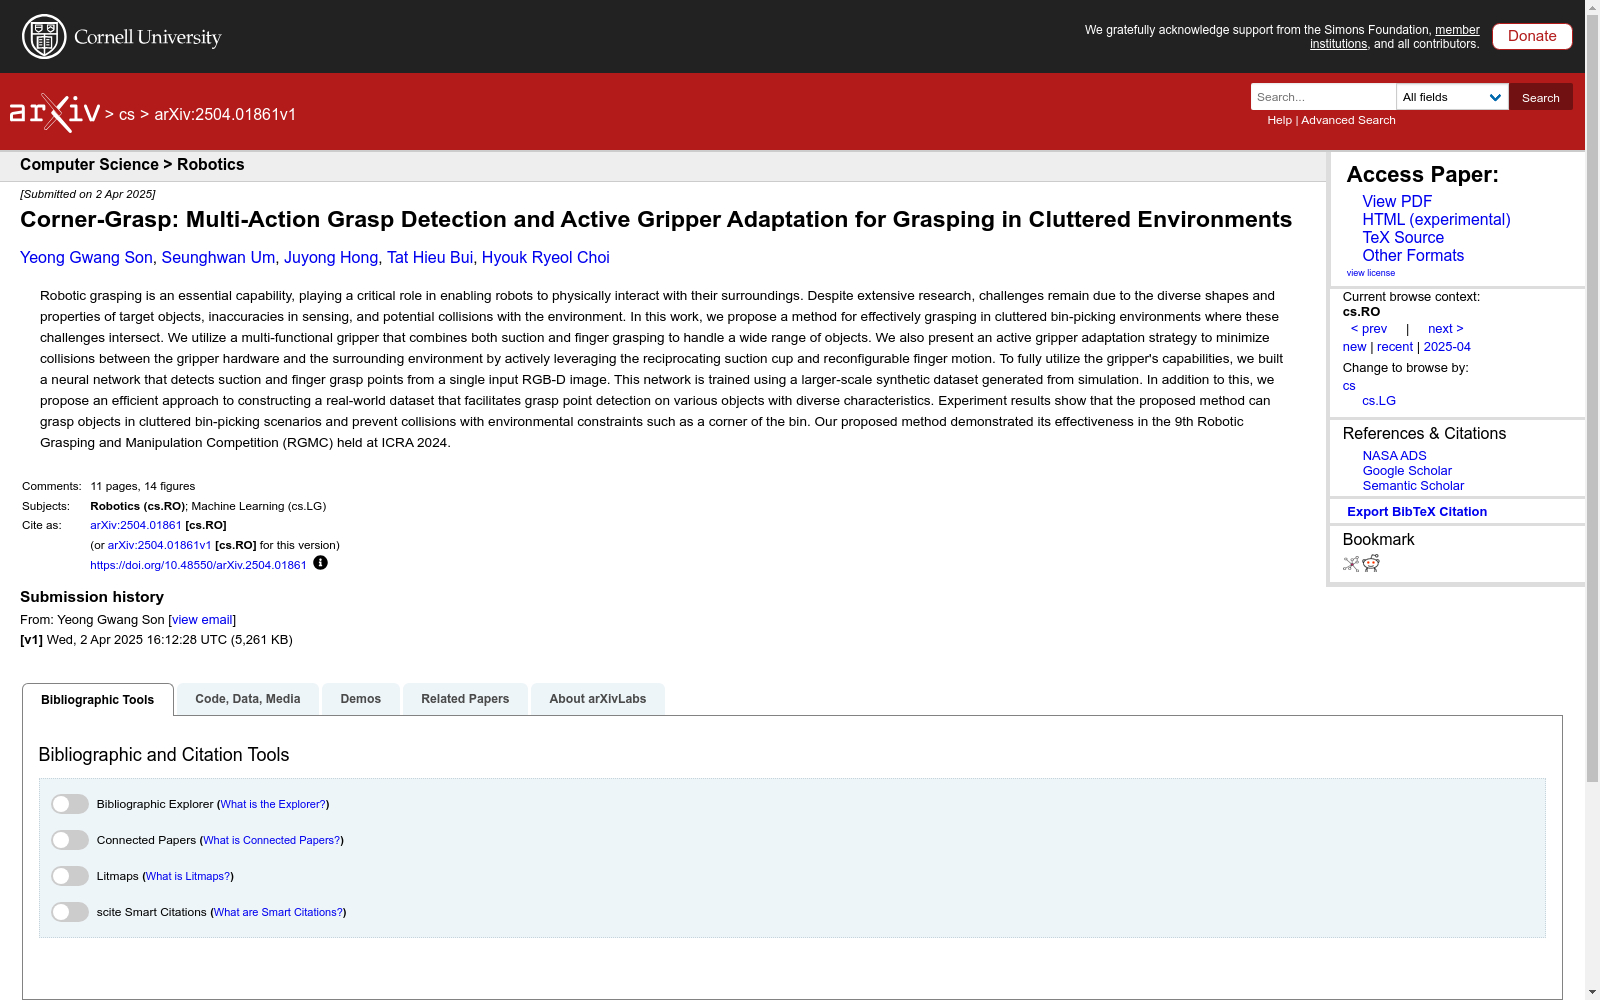
Task: Click the cs browse-by link
Action: (1349, 386)
